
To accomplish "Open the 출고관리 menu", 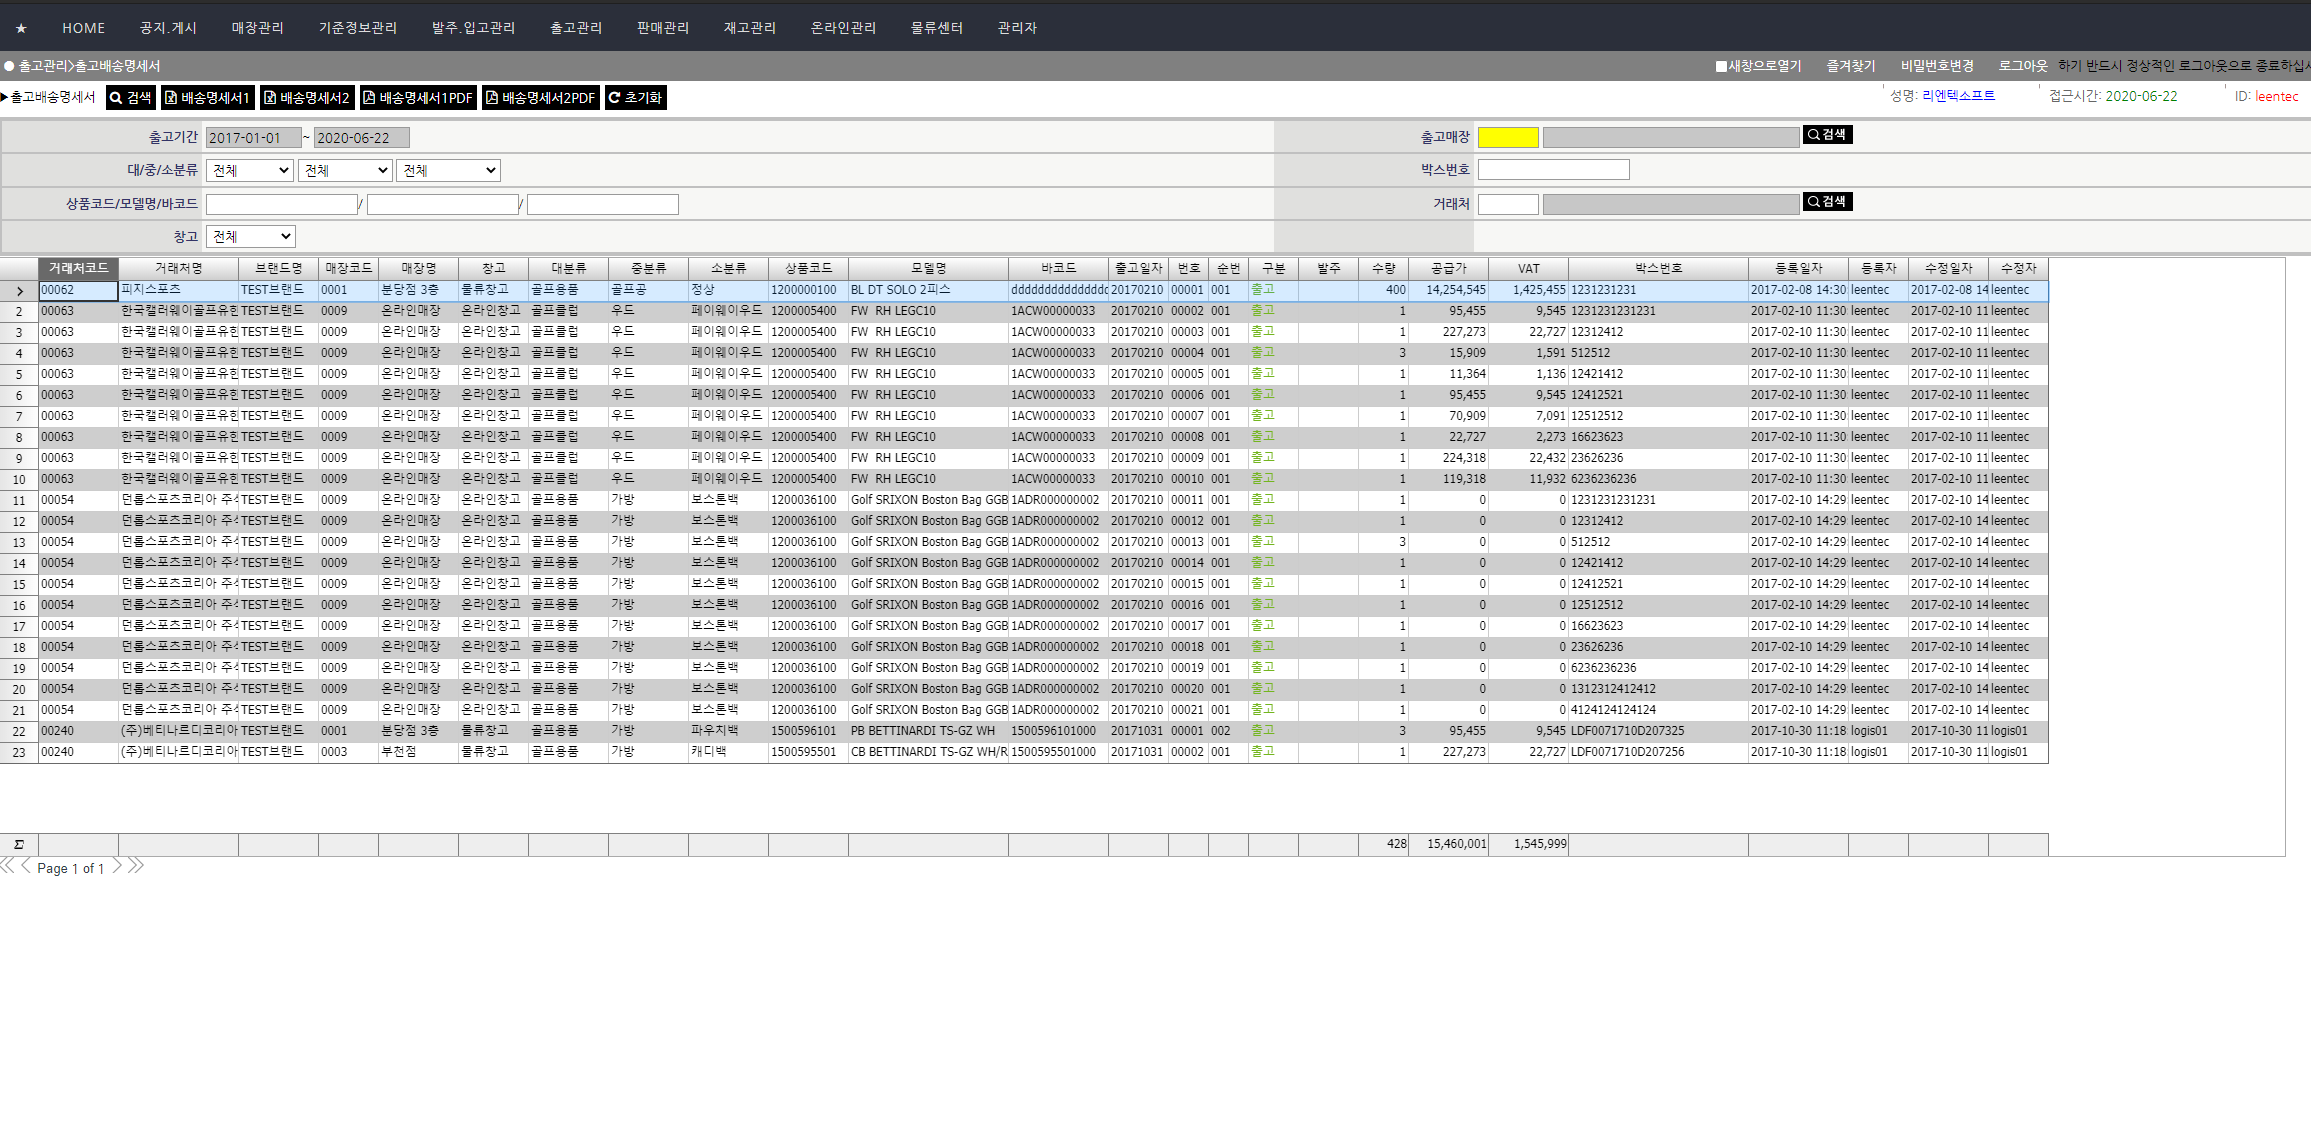I will 576,28.
